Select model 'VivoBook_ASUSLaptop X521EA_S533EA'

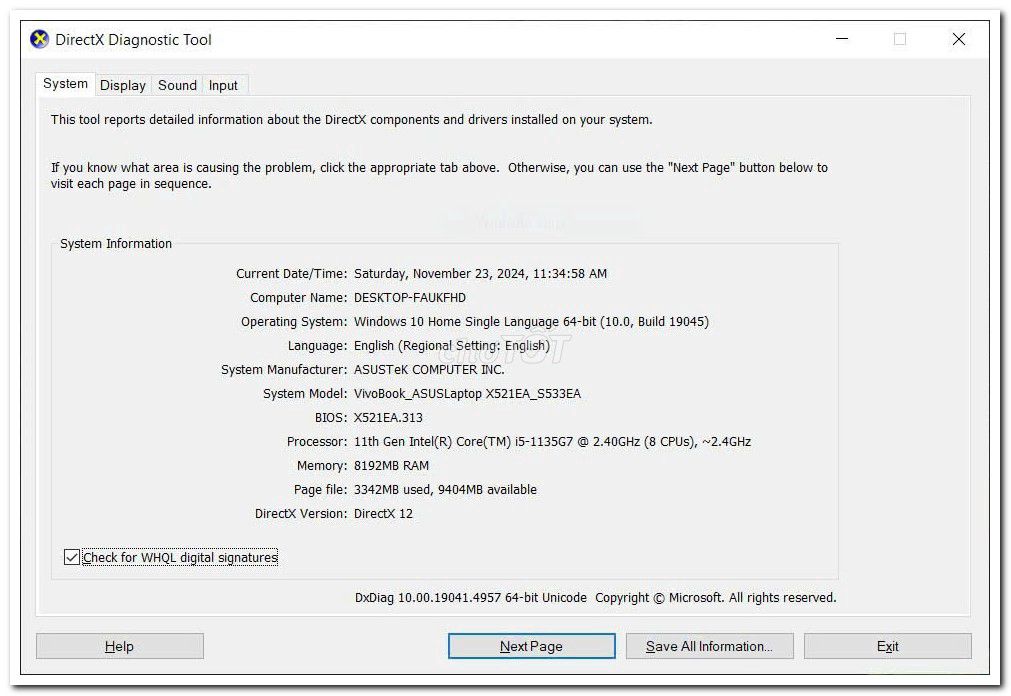pos(467,393)
